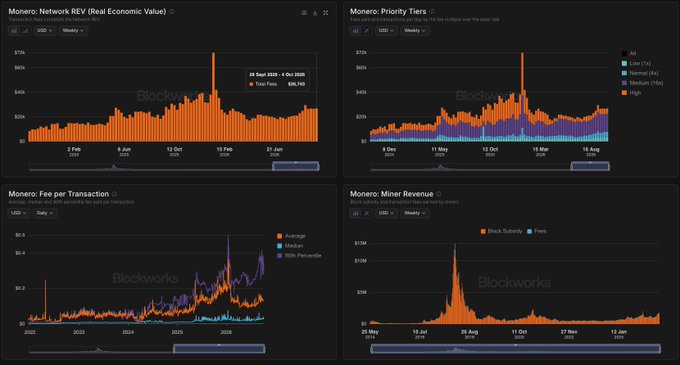Screen dimensions: 680x365
Task: Click Fee per Transaction range slider handle
Action: coord(219,349)
